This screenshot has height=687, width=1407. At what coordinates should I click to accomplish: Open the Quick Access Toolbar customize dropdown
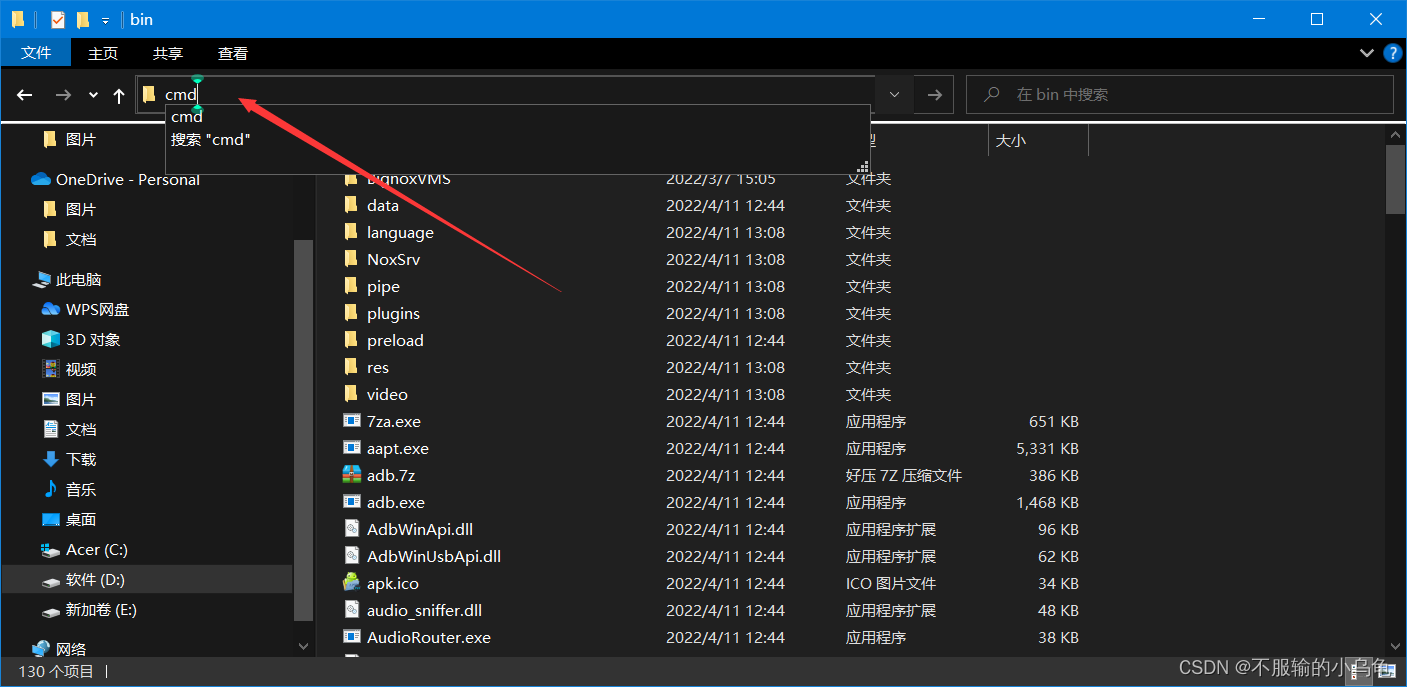coord(105,20)
